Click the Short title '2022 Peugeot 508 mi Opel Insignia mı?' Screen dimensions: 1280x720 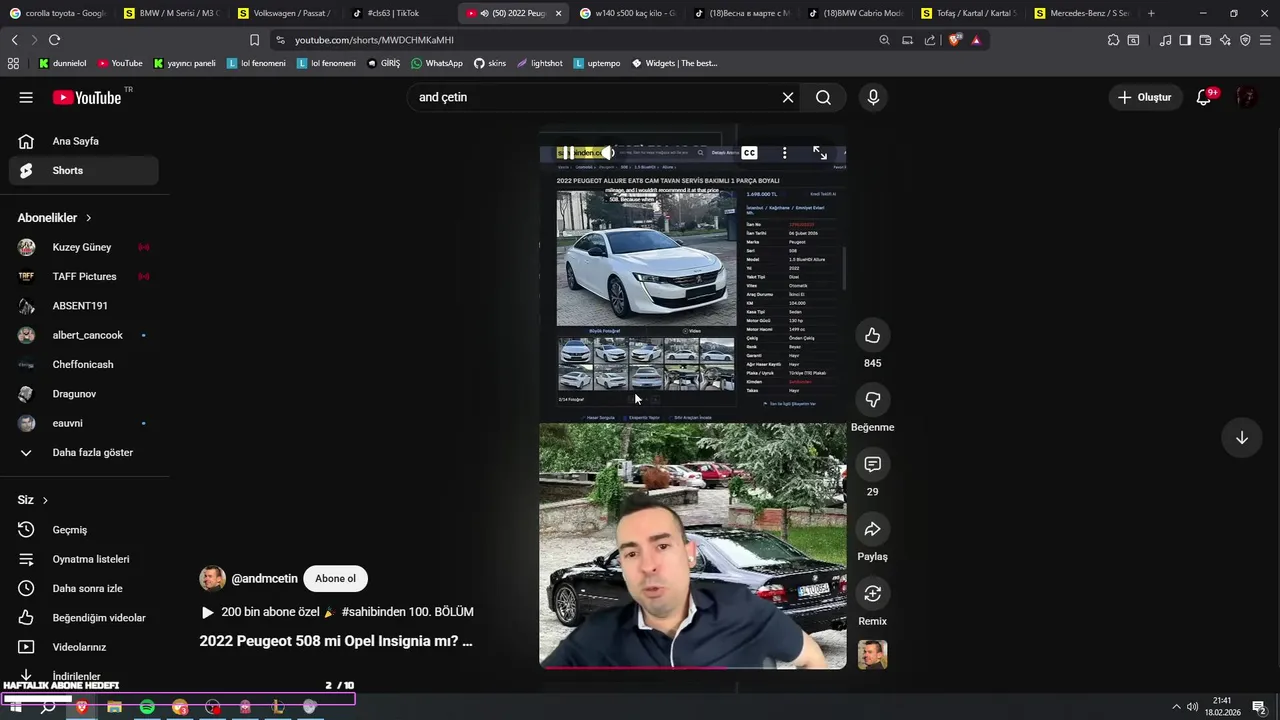(x=336, y=641)
